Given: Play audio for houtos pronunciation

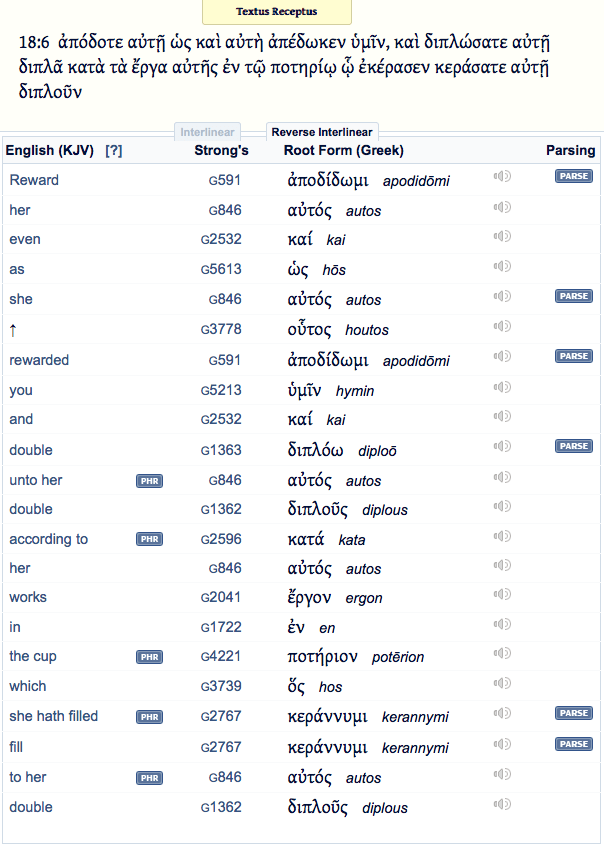Looking at the screenshot, I should coord(502,327).
